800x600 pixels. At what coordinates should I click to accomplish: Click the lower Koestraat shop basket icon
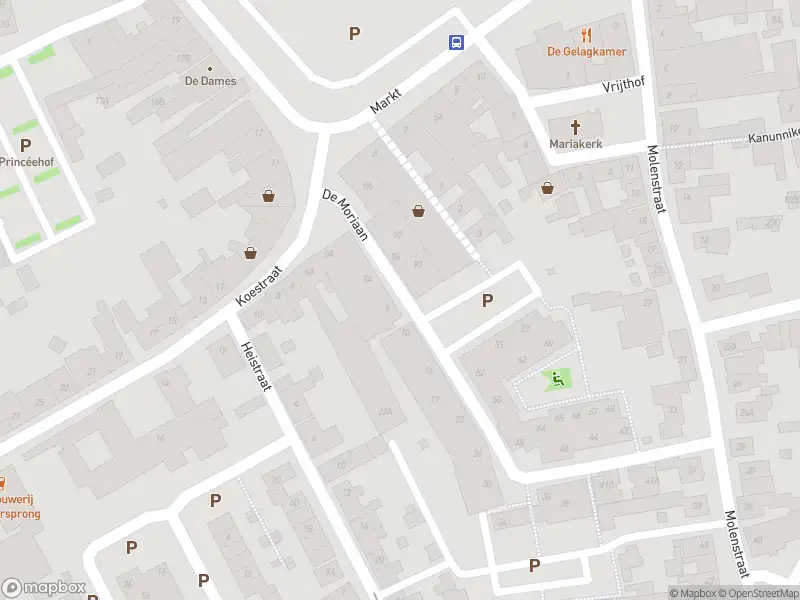coord(250,253)
